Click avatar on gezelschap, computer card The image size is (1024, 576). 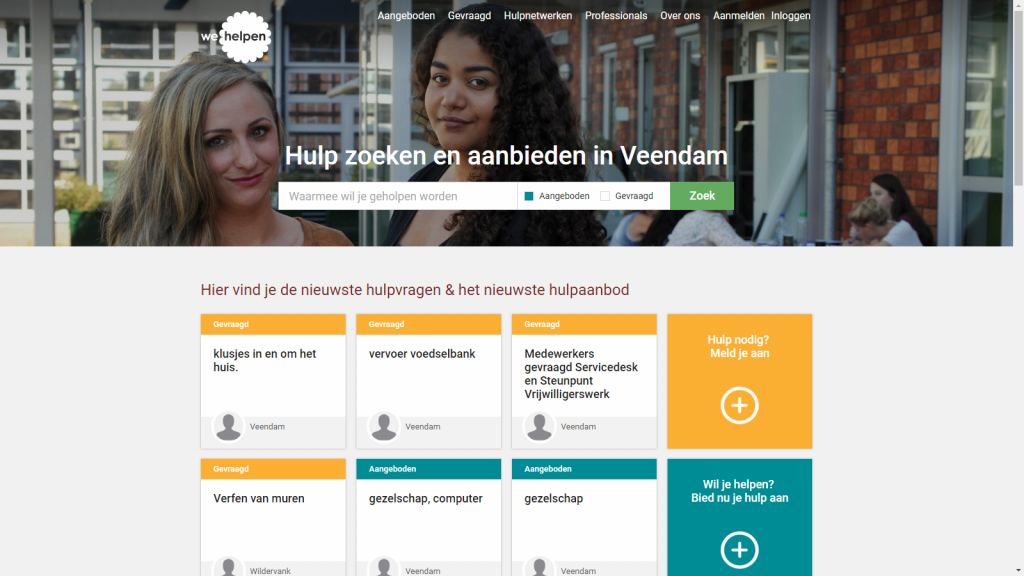tap(383, 567)
